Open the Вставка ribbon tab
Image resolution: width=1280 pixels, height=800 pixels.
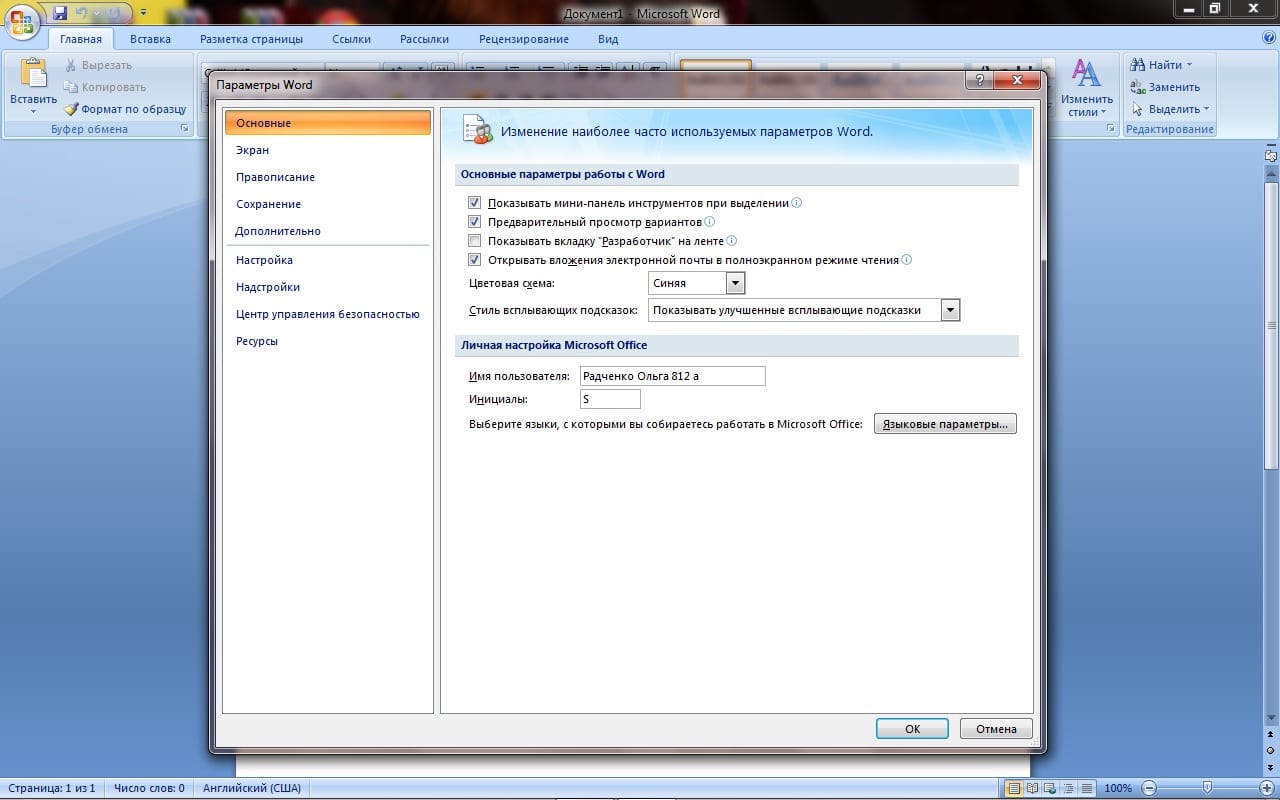(150, 39)
